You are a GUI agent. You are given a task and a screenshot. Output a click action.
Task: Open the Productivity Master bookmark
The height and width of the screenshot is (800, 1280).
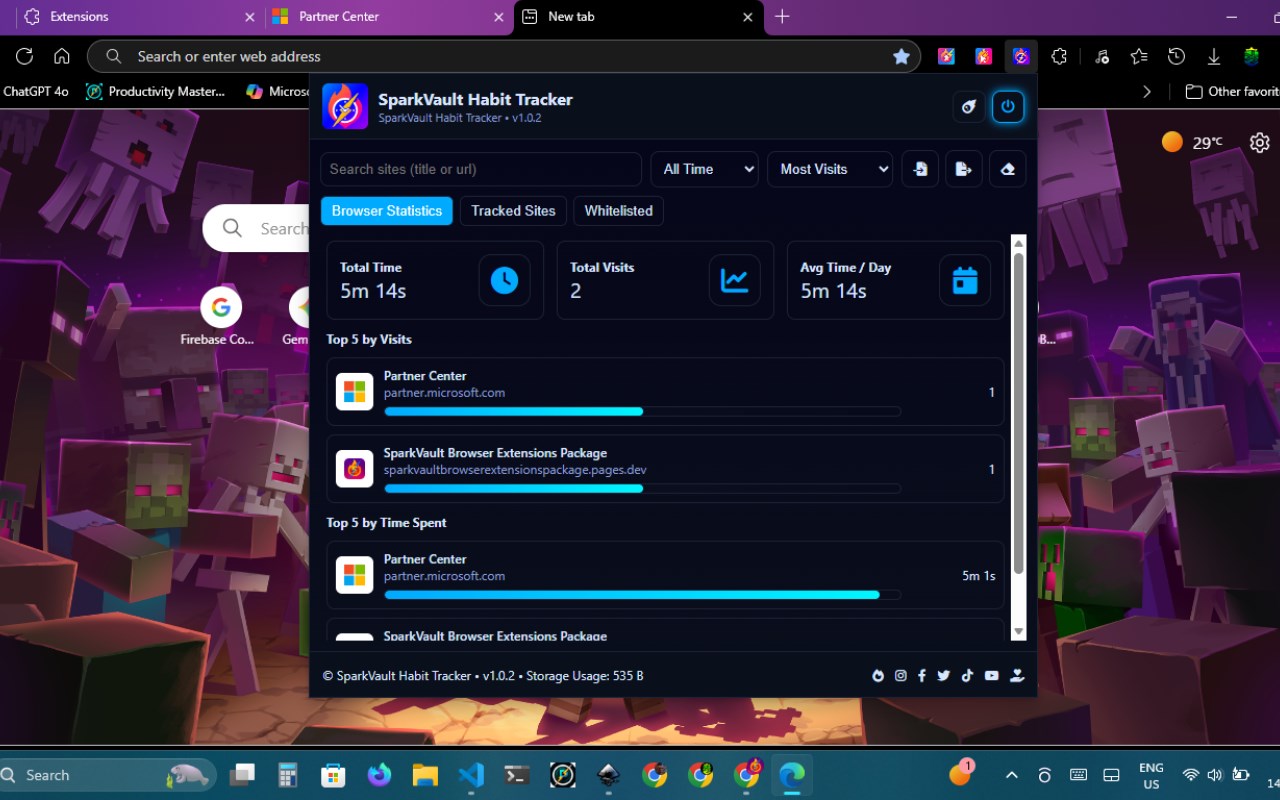tap(156, 91)
